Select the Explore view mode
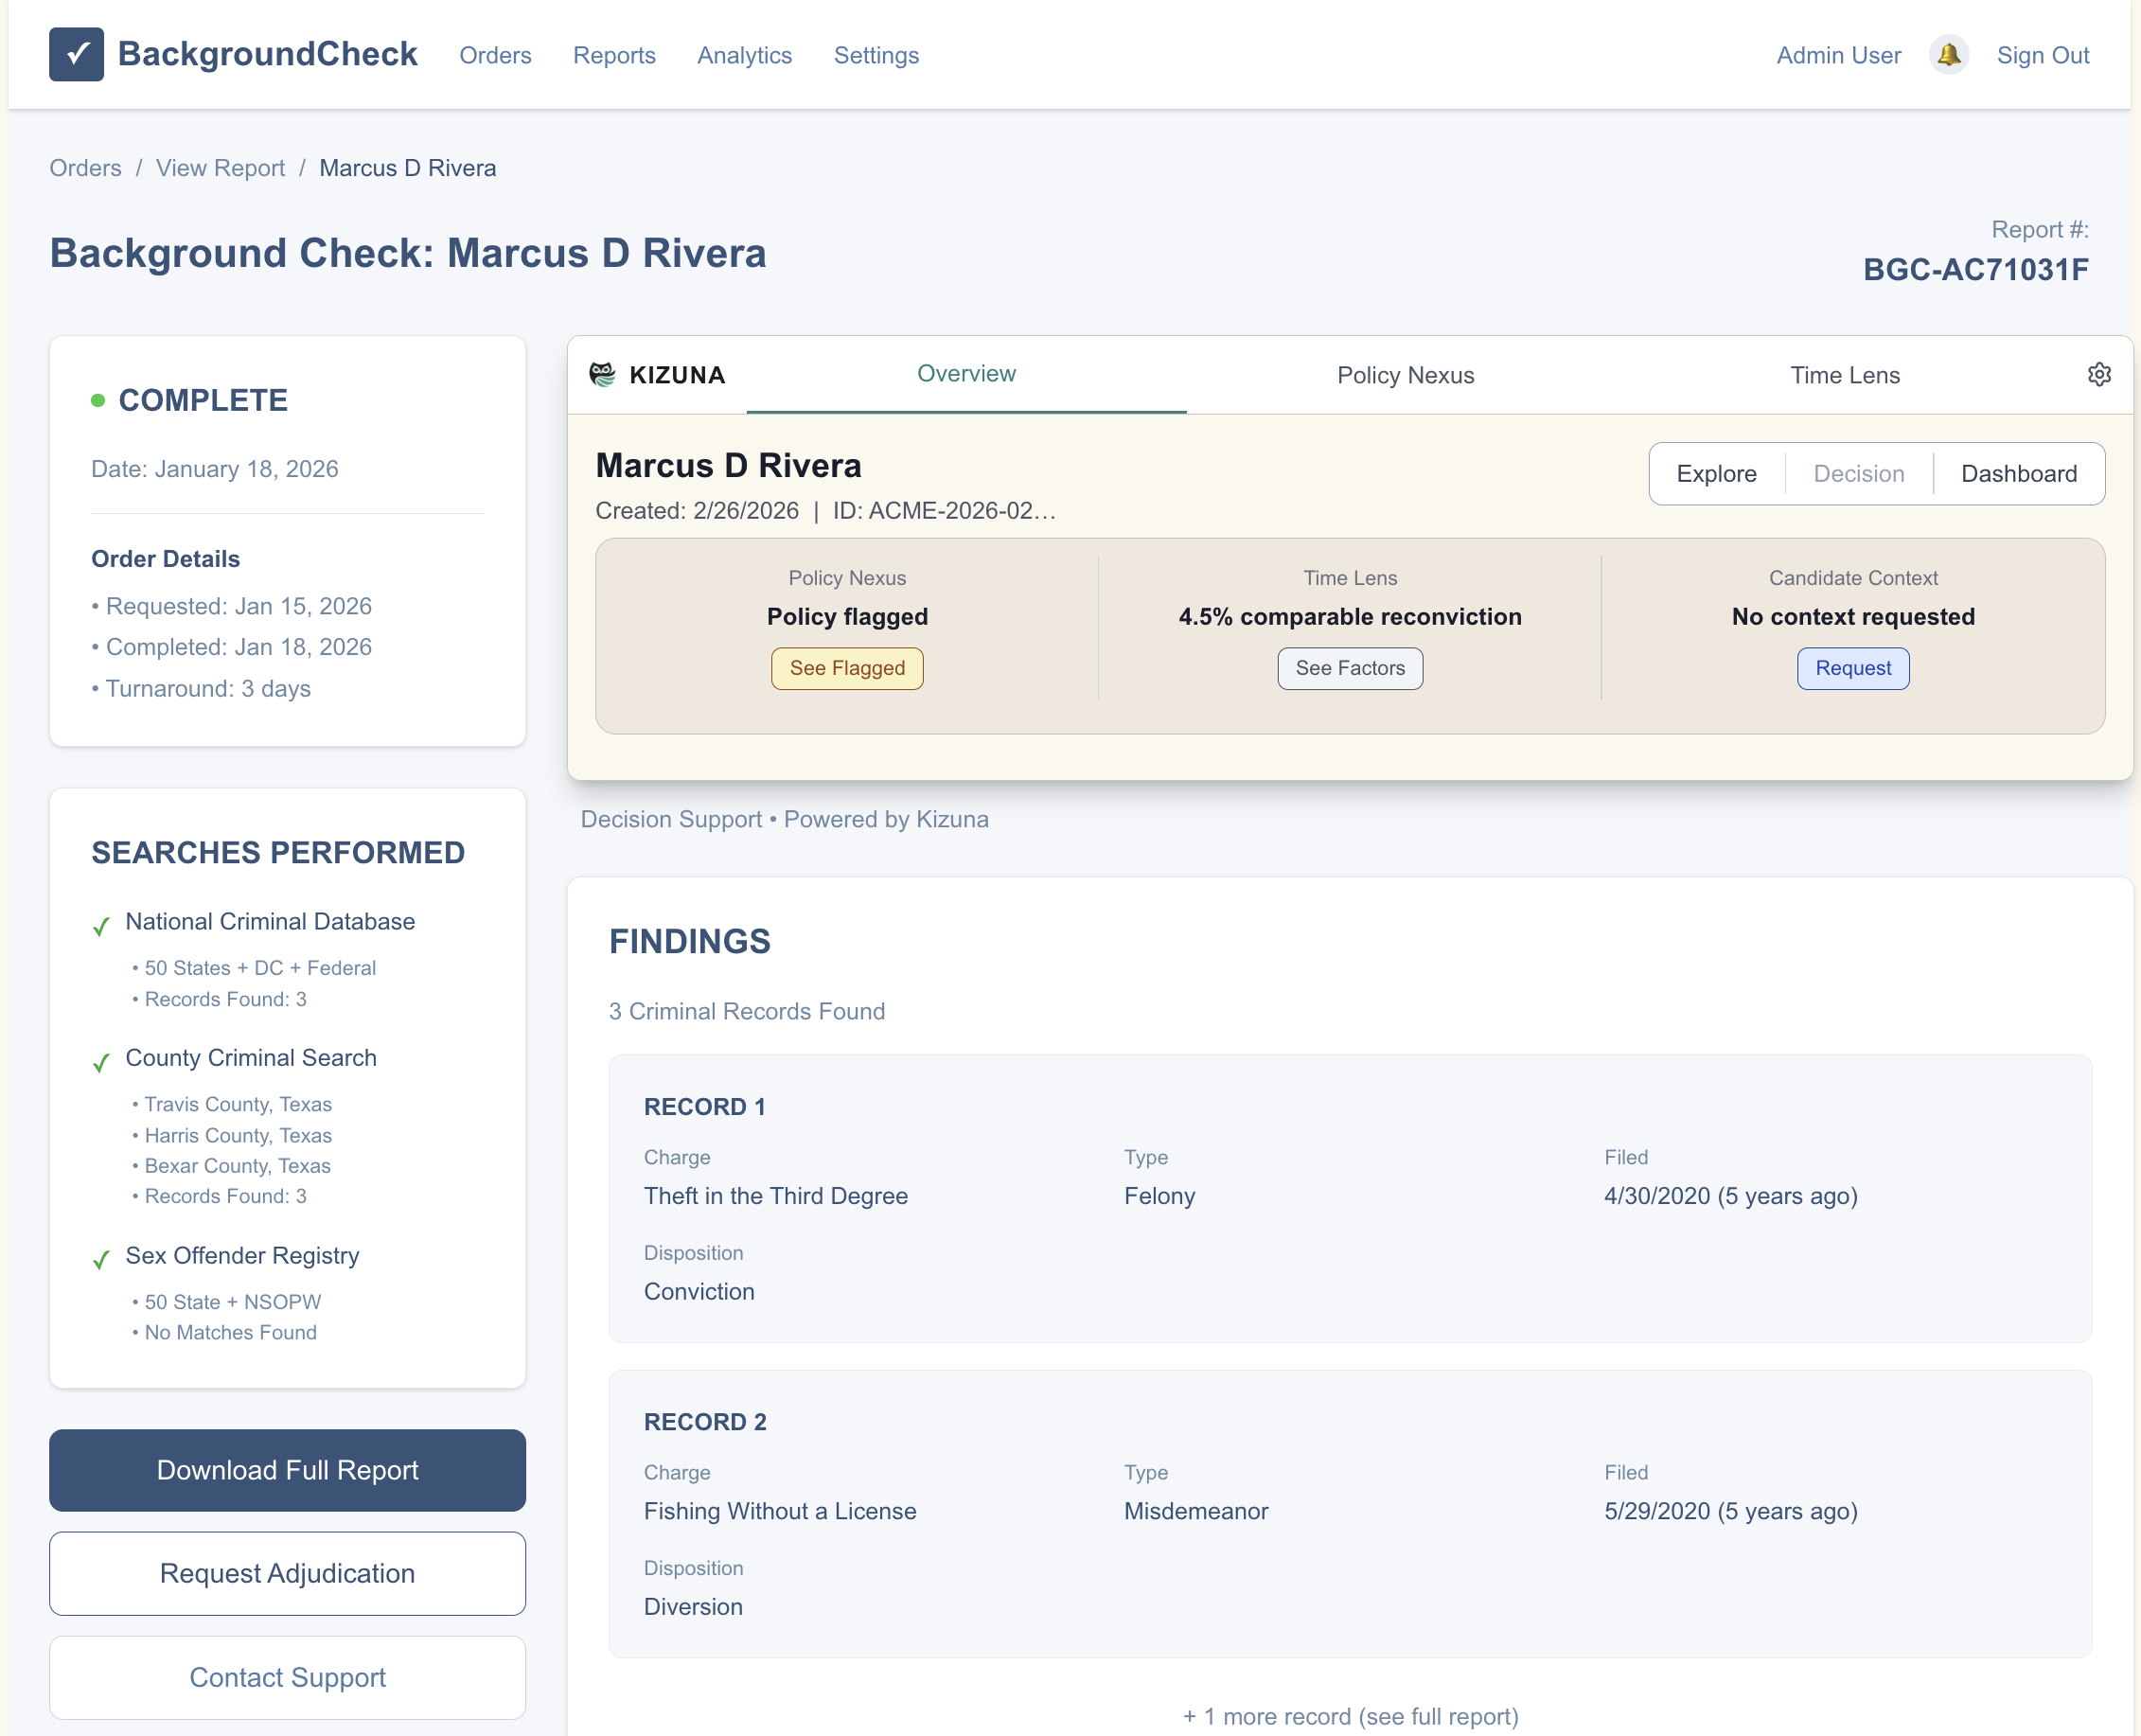The height and width of the screenshot is (1736, 2141). 1716,473
